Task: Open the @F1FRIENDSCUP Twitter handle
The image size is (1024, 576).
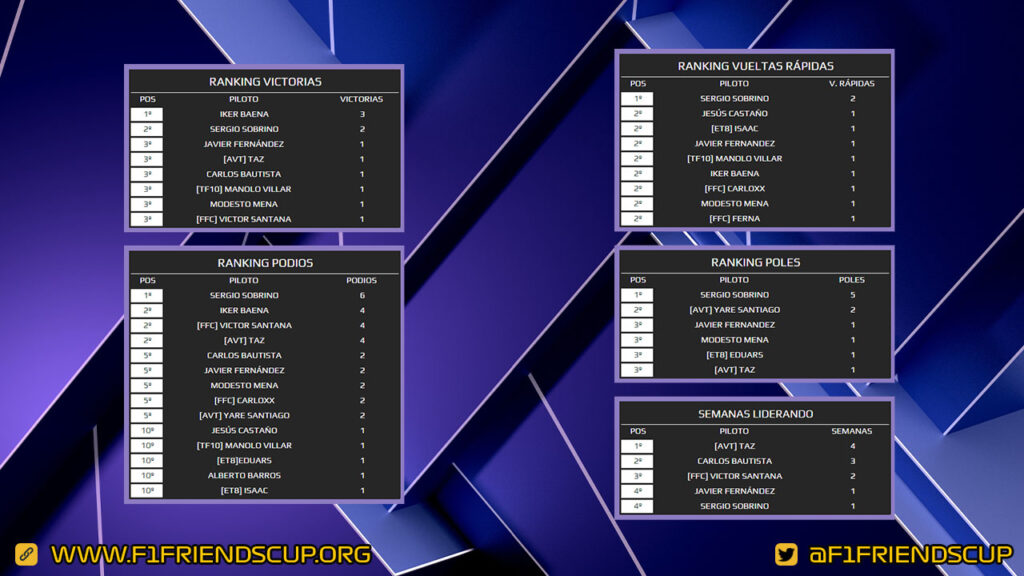Action: pos(910,554)
